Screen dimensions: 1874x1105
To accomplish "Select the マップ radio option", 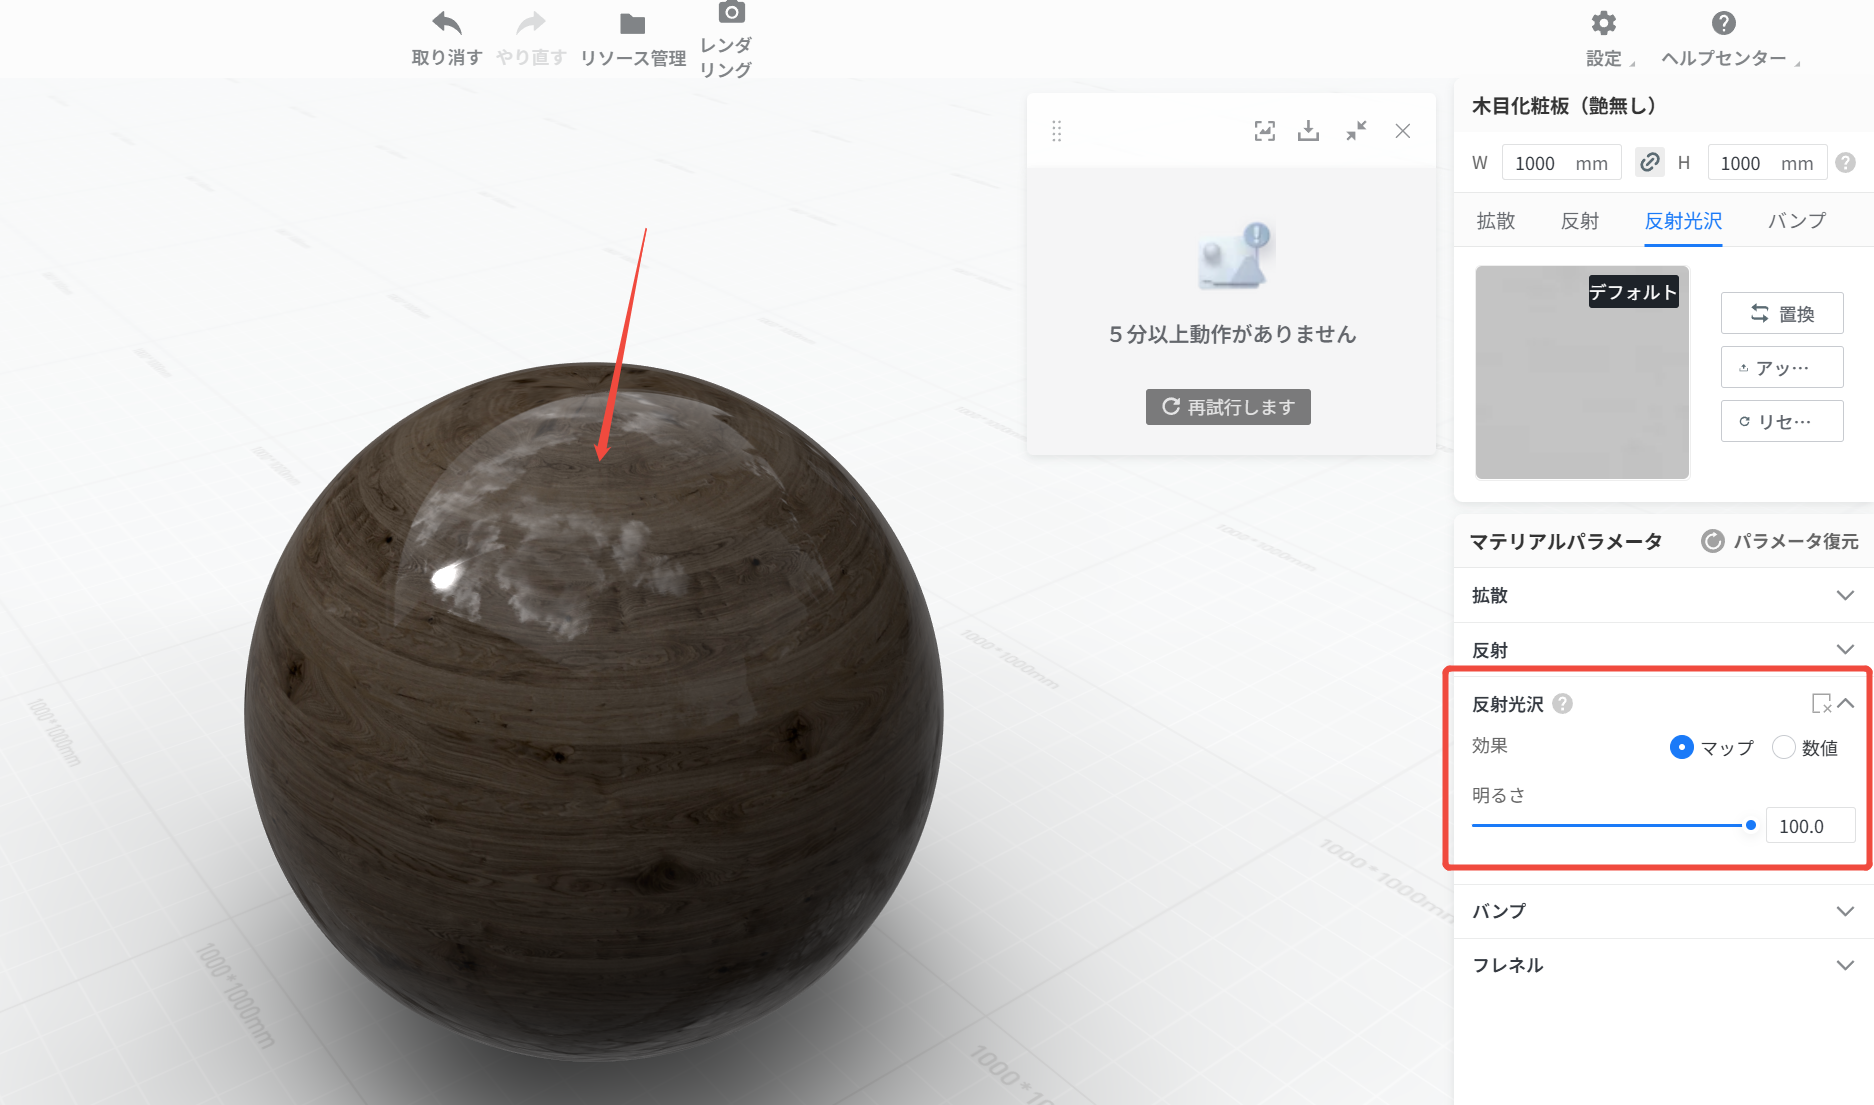I will pyautogui.click(x=1682, y=747).
